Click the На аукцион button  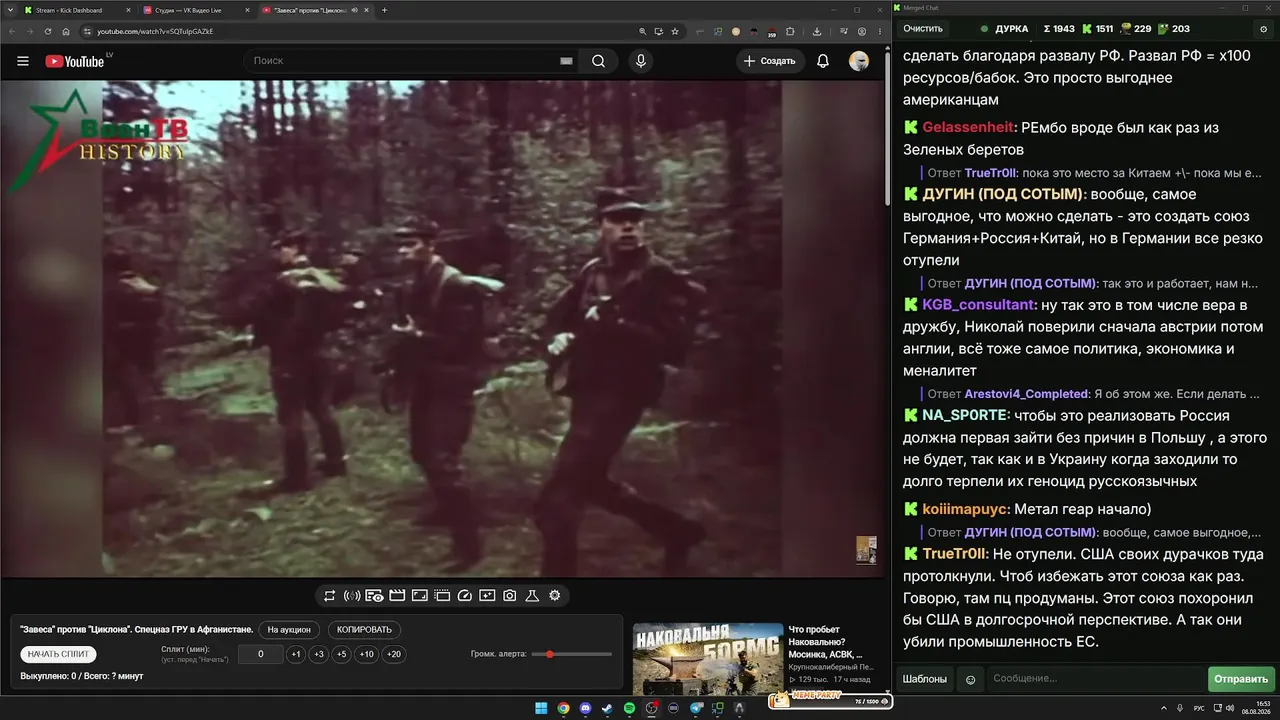point(290,630)
